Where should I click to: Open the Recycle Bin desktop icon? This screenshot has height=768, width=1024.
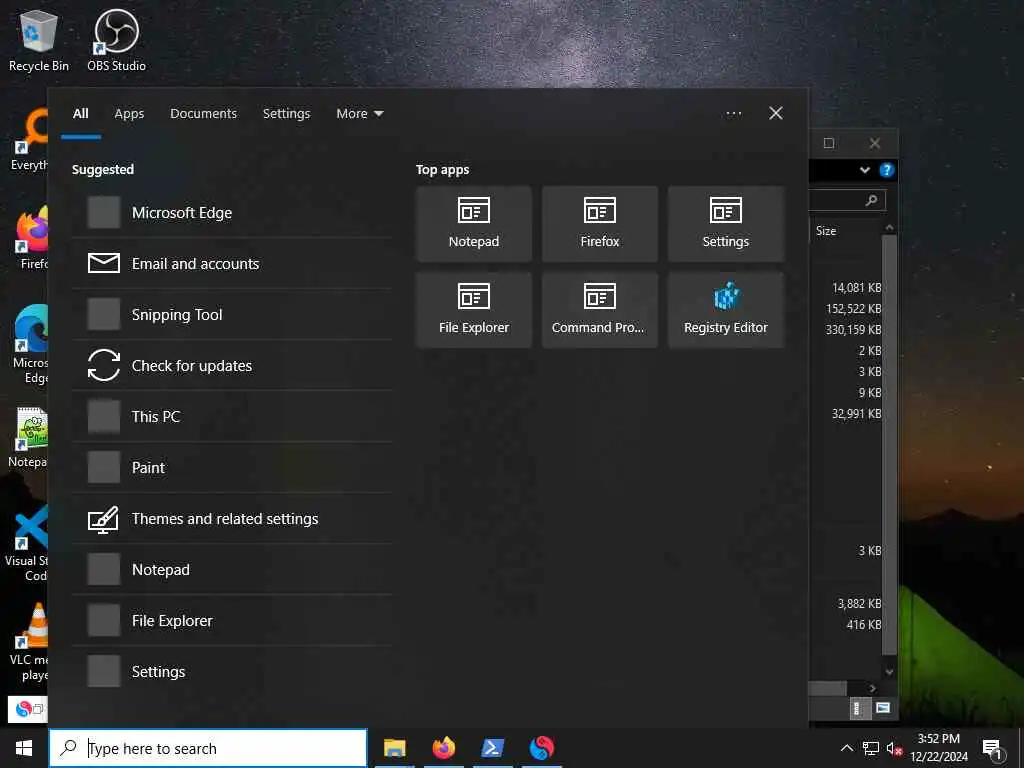[x=39, y=41]
